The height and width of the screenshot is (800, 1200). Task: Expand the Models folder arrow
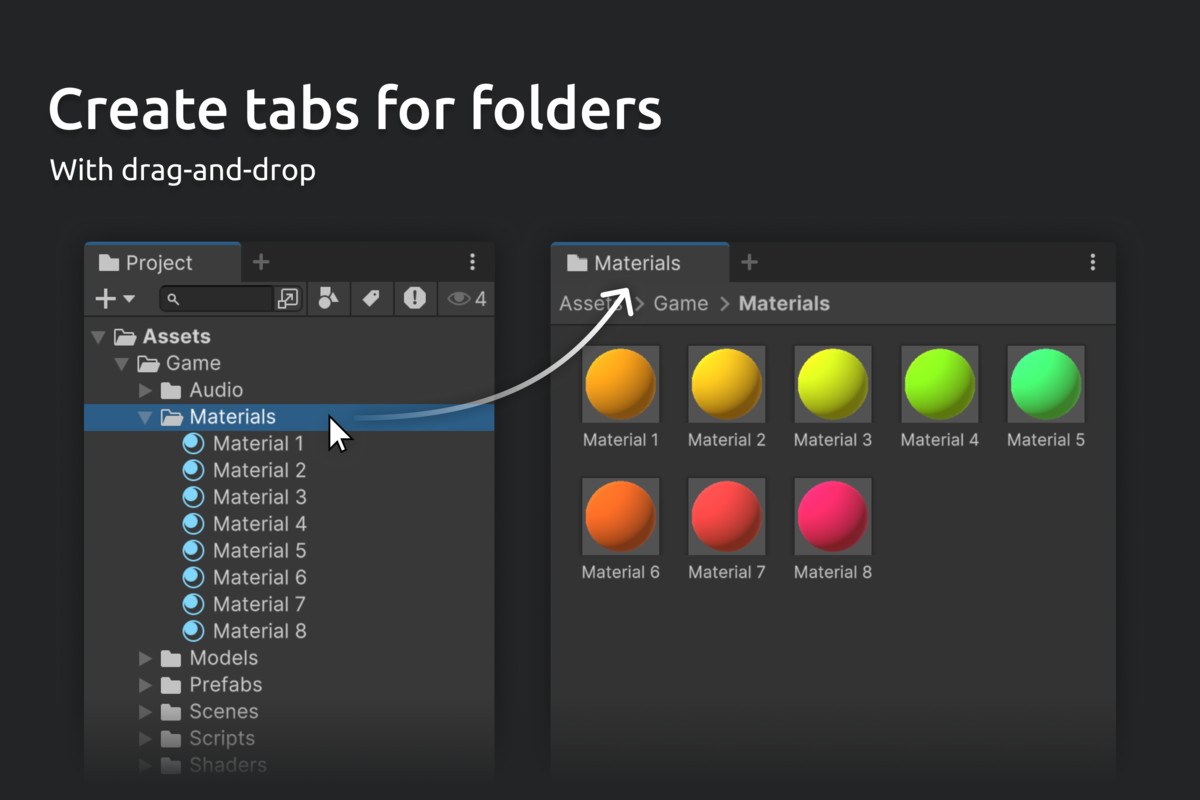pos(145,658)
